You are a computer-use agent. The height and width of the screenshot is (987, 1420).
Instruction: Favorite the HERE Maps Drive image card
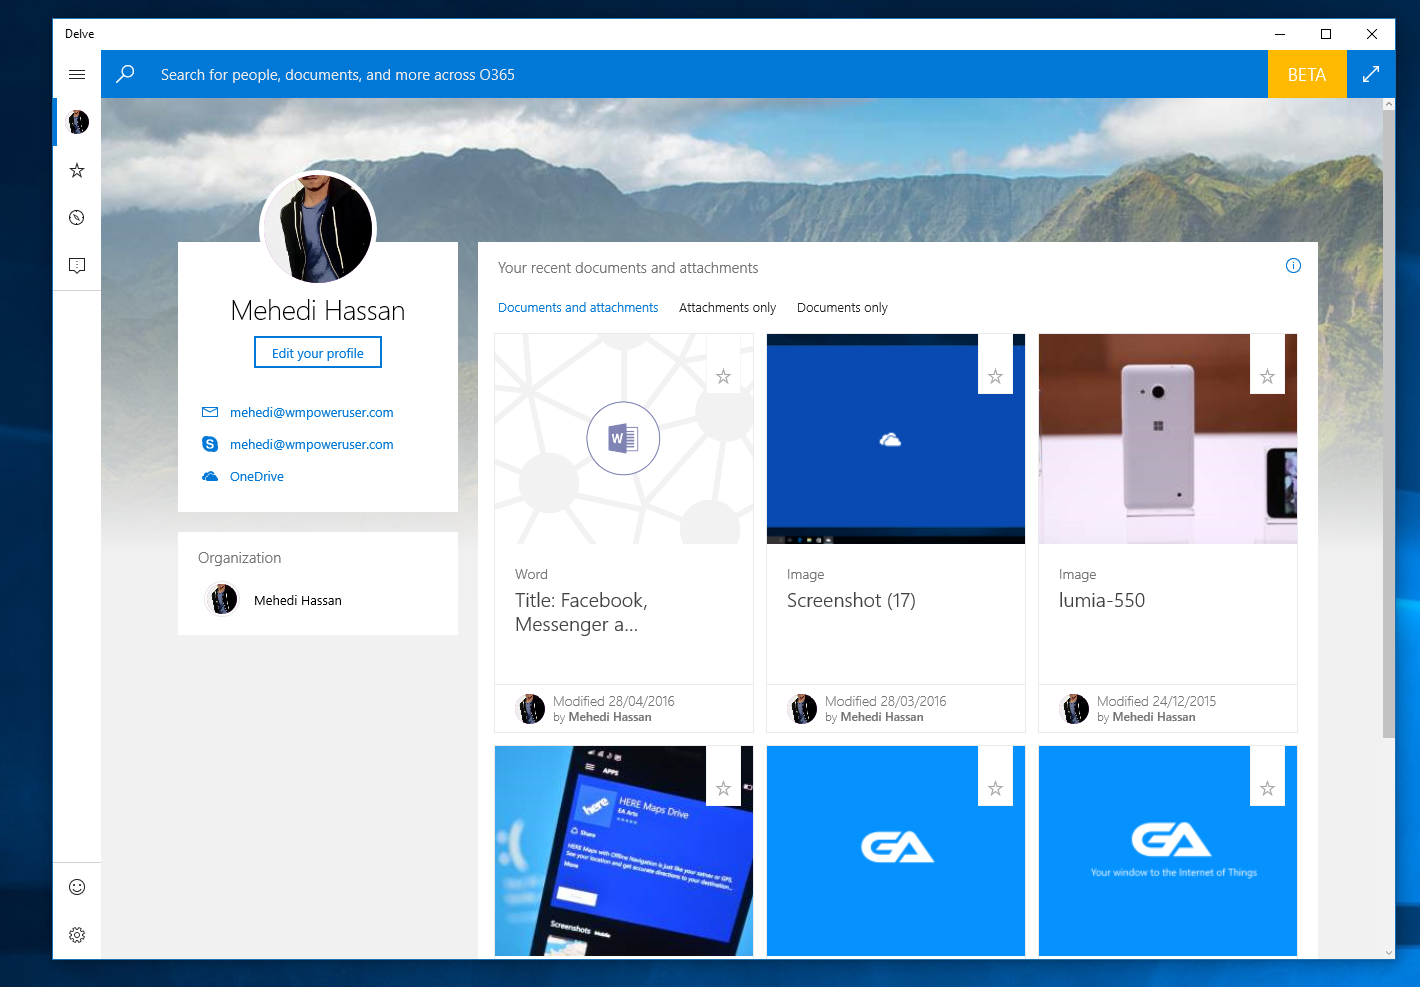click(x=723, y=788)
